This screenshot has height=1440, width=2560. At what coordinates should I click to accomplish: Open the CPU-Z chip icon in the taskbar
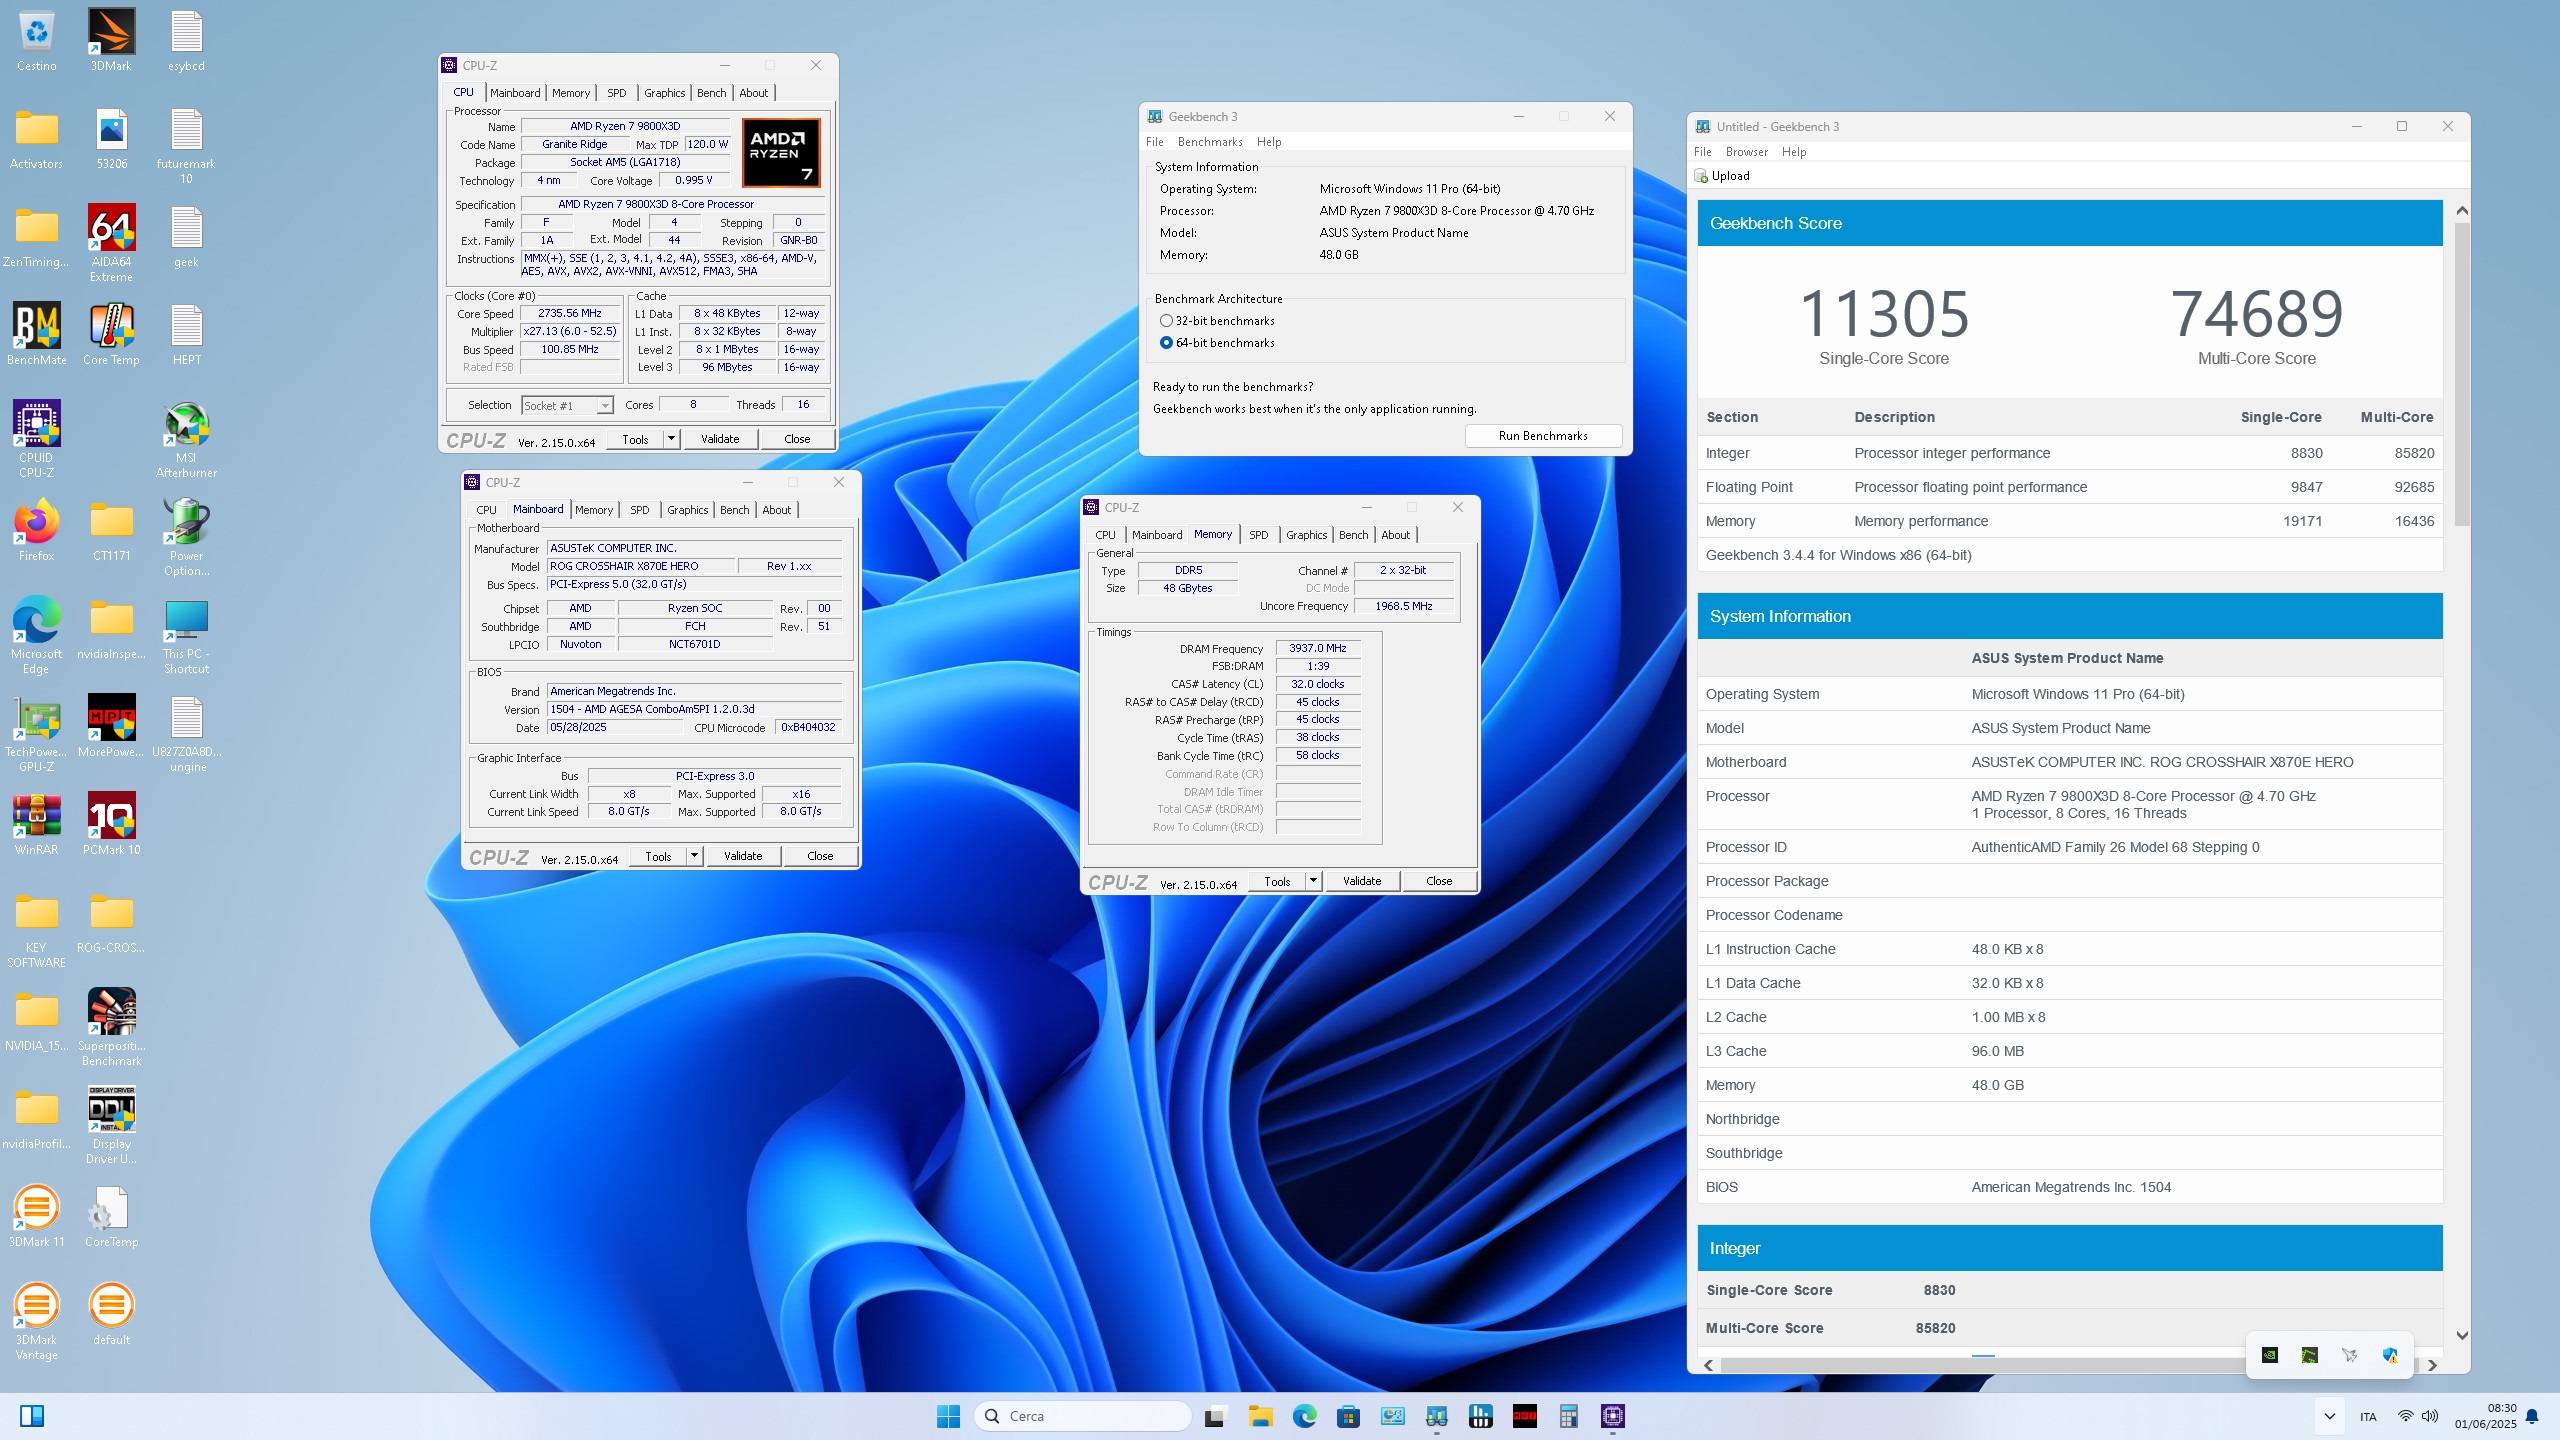1613,1416
